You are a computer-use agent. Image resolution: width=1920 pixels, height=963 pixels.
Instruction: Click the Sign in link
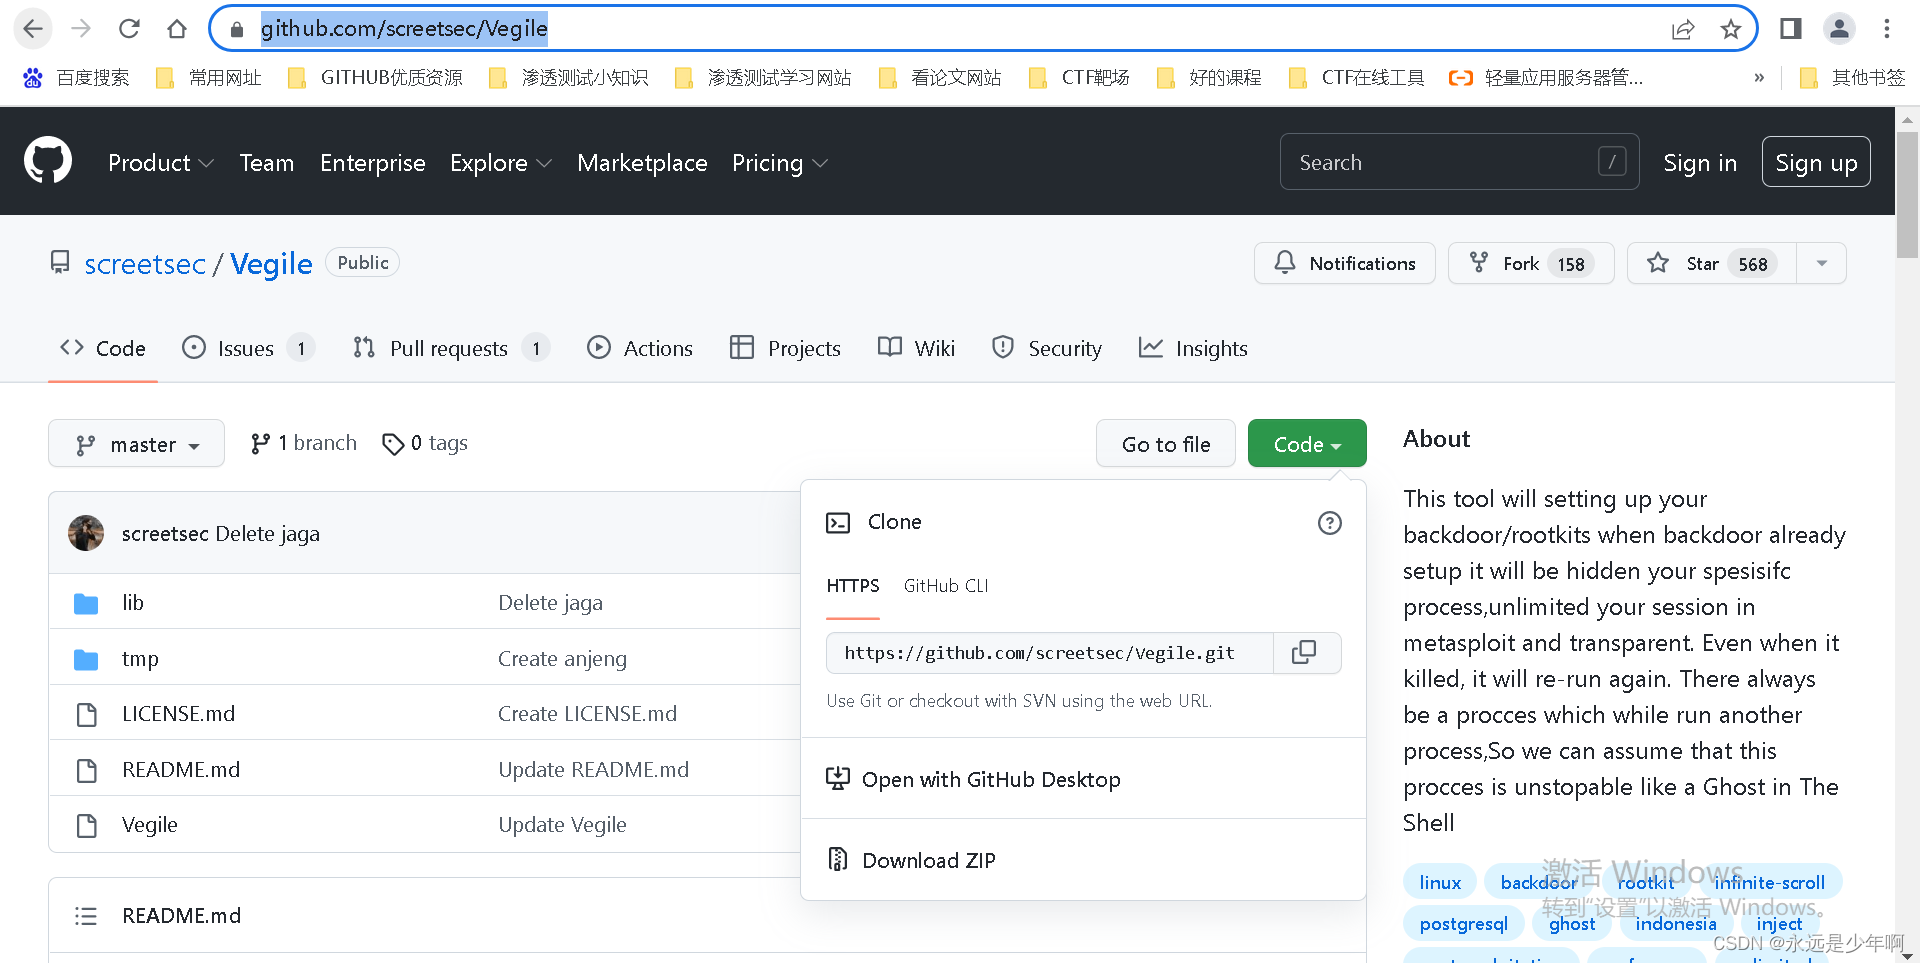click(x=1700, y=163)
